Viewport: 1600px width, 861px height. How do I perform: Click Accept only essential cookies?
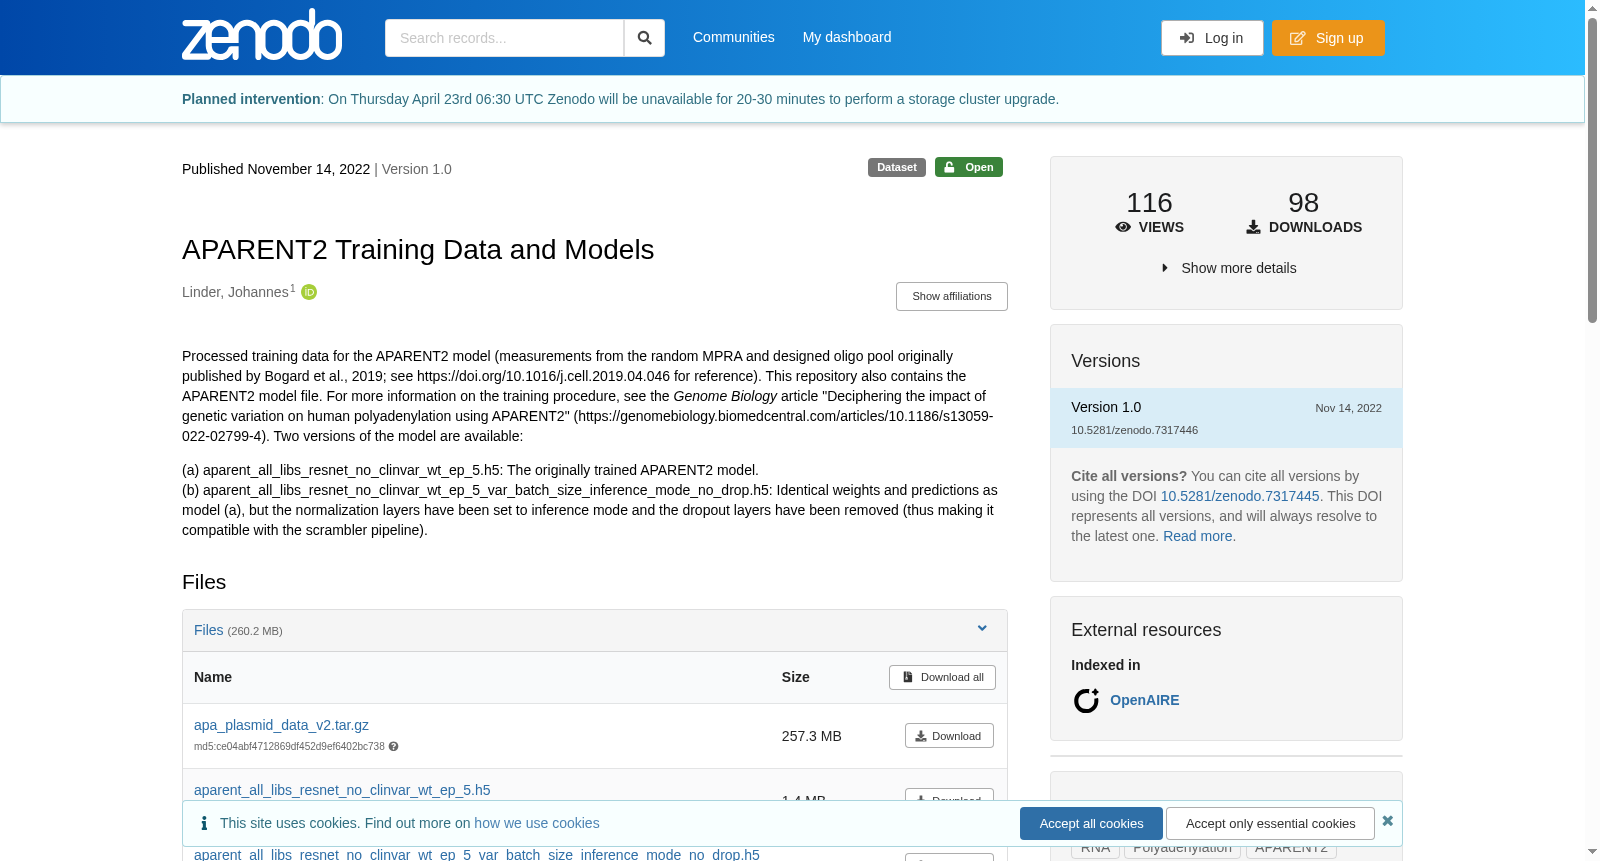pyautogui.click(x=1270, y=823)
